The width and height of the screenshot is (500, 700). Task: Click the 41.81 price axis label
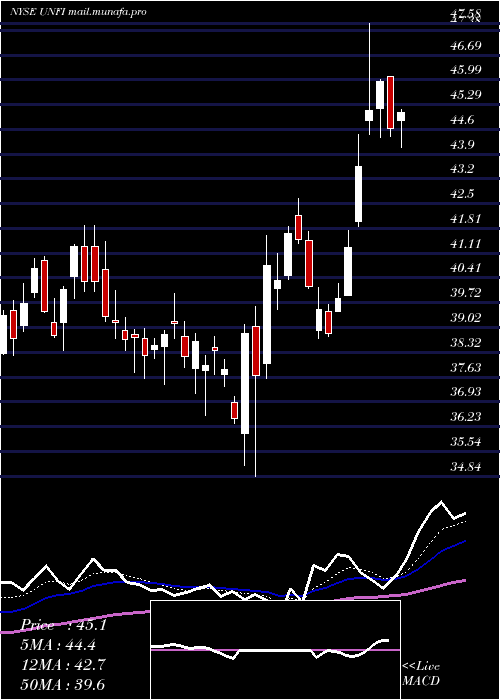coord(465,219)
